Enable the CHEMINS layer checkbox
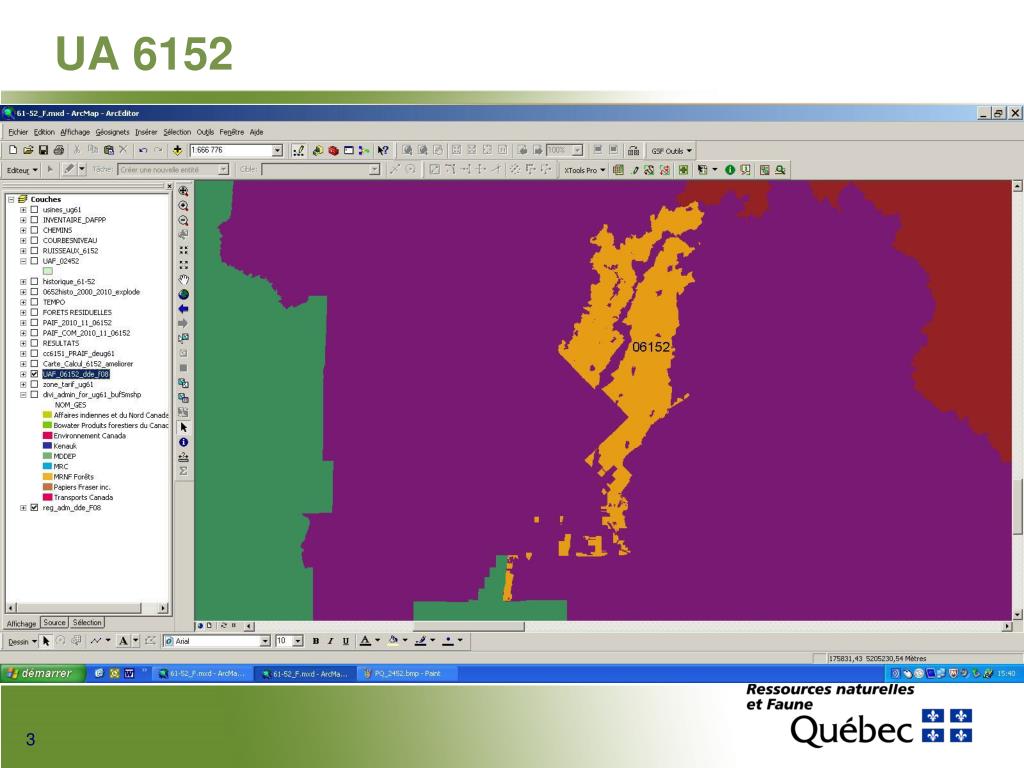This screenshot has width=1024, height=768. click(x=35, y=230)
